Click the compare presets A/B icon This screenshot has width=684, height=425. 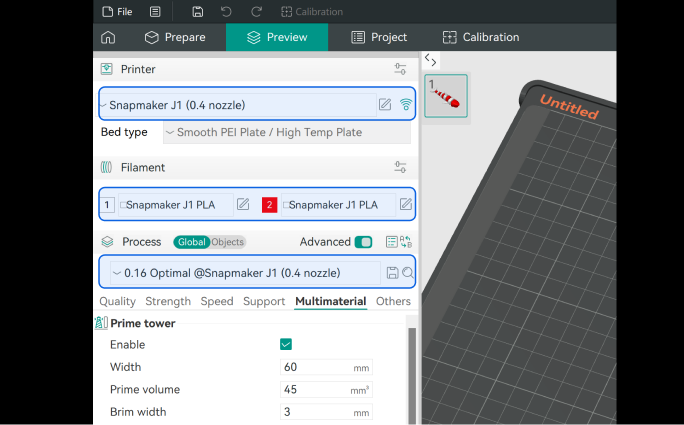click(406, 242)
